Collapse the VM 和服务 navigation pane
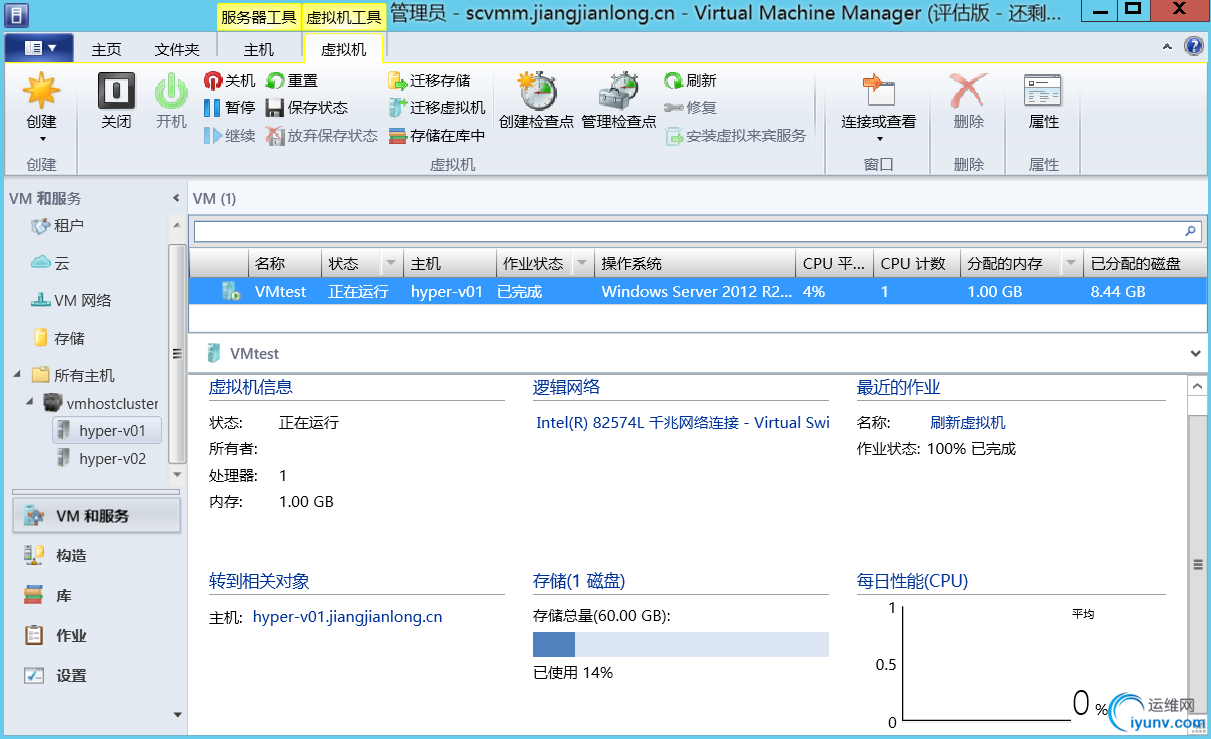This screenshot has height=739, width=1211. 176,198
